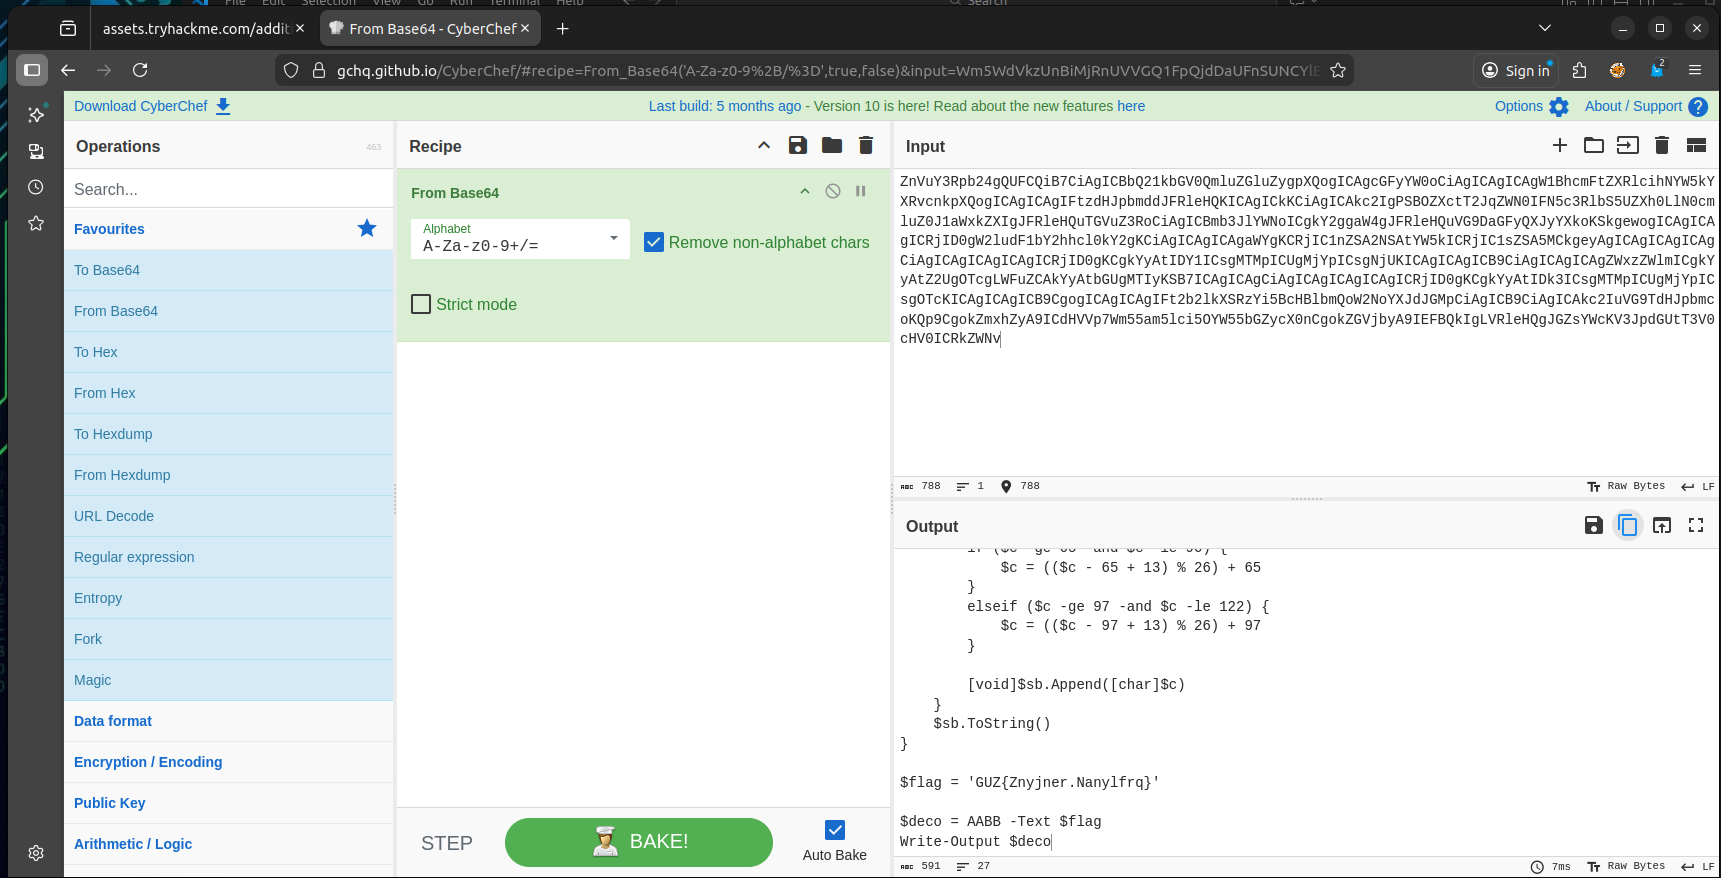Set breakpoint on From Base64 operation
The image size is (1721, 878).
[x=860, y=191]
